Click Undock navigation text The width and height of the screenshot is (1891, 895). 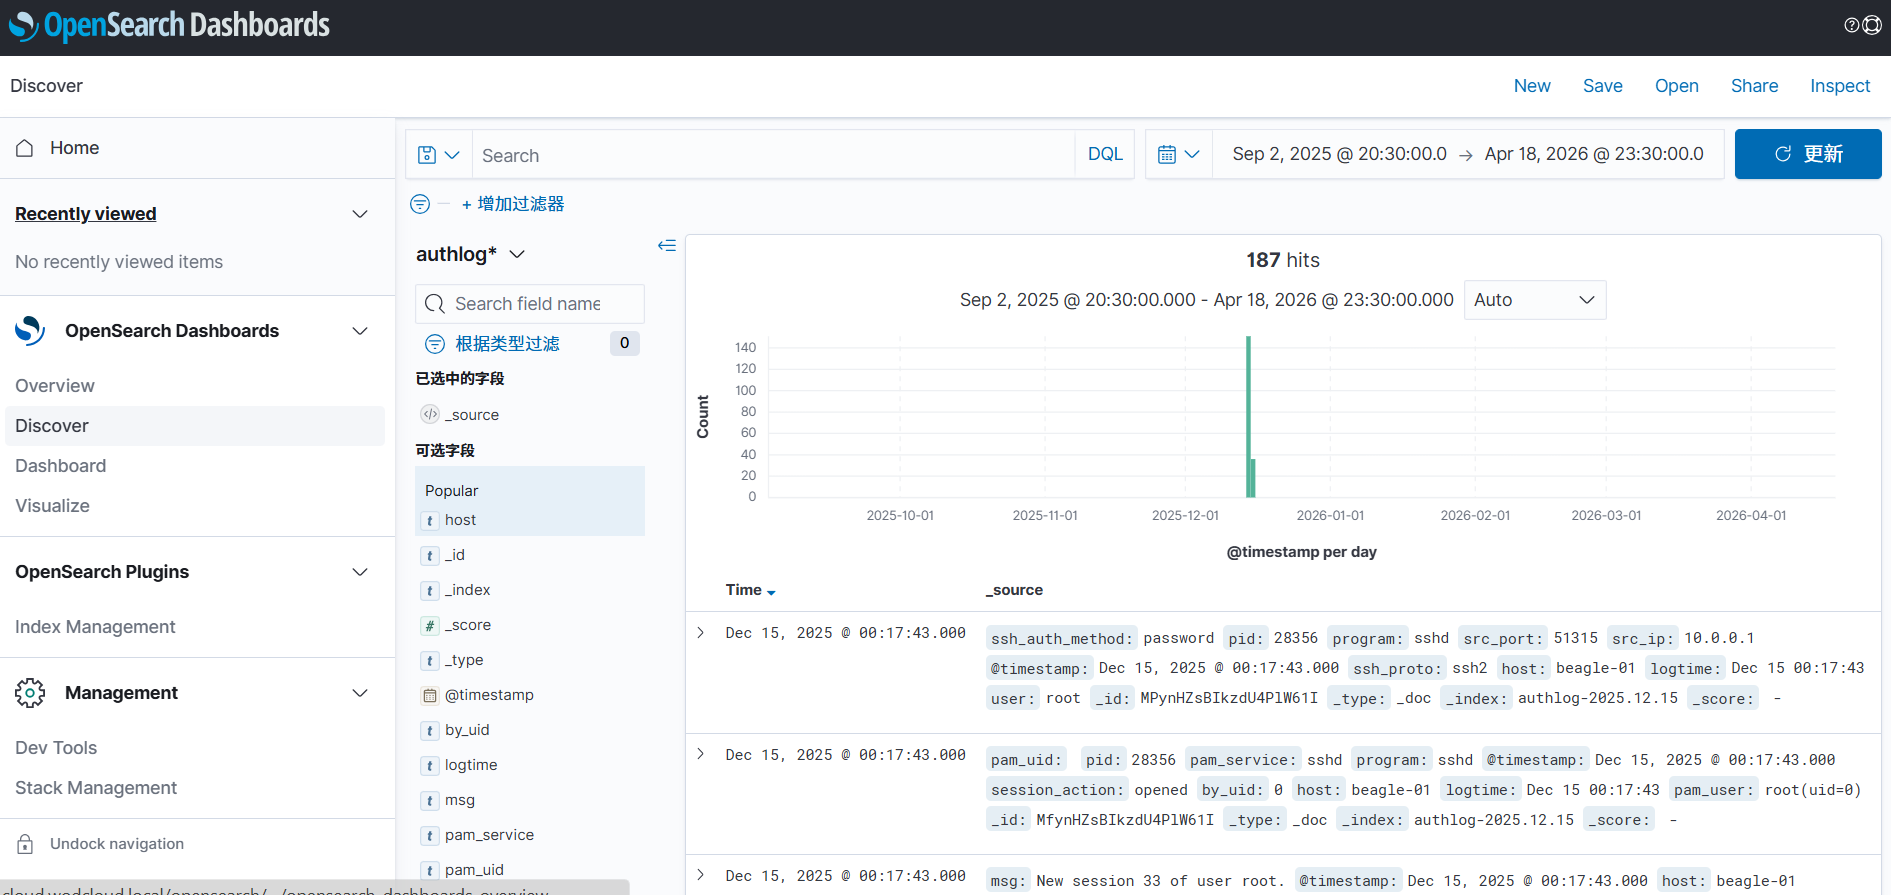(117, 844)
